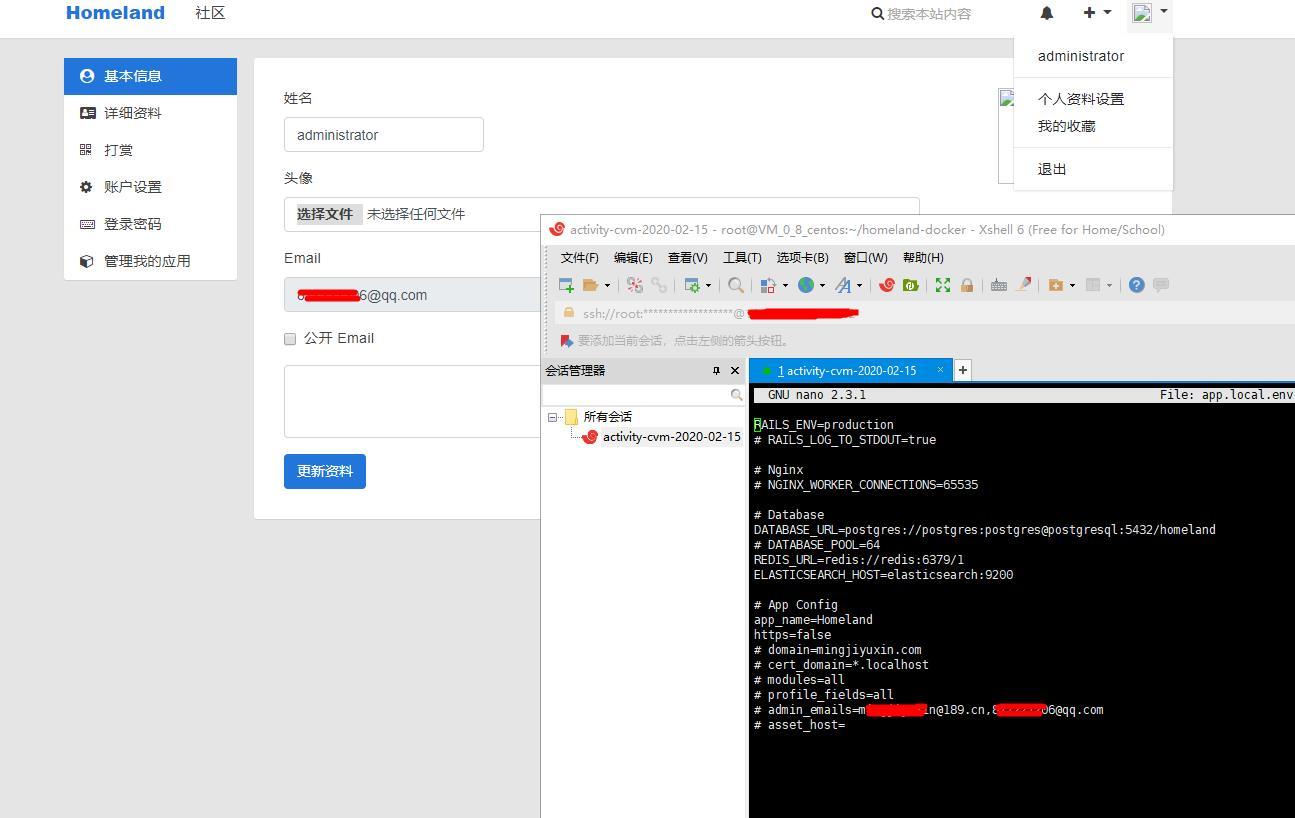
Task: Click the new folder plus icon in Xshell toolbar
Action: tap(1055, 285)
